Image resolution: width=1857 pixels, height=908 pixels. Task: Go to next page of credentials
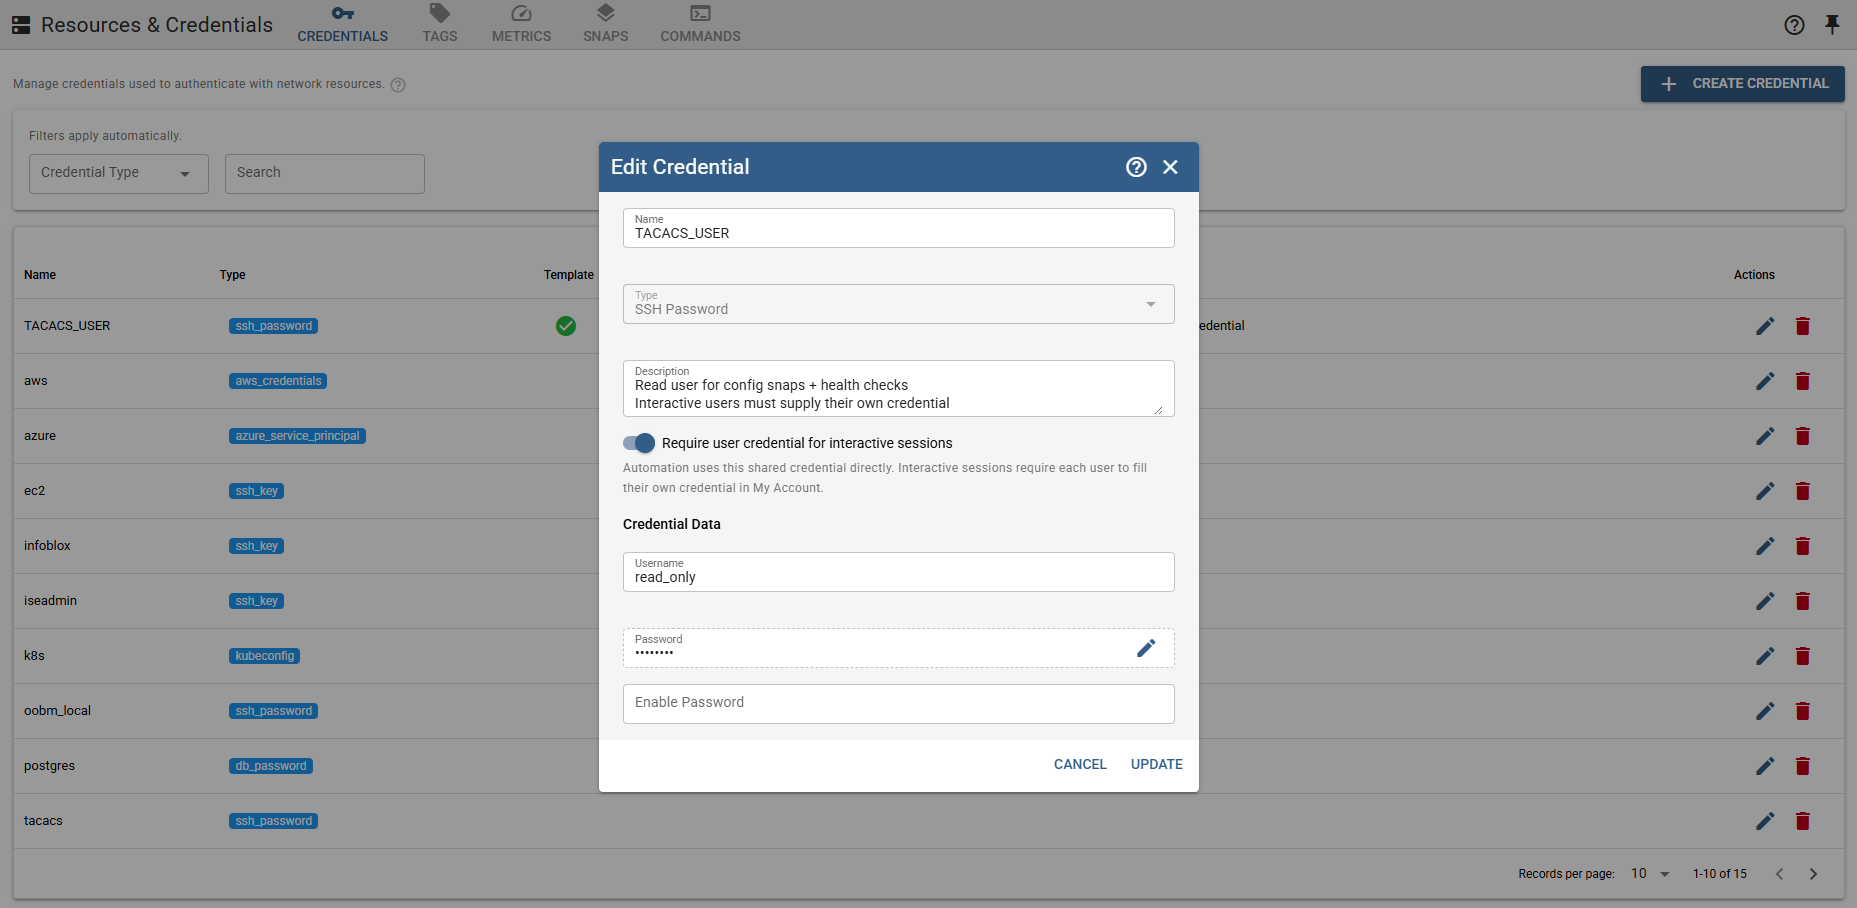pyautogui.click(x=1813, y=874)
